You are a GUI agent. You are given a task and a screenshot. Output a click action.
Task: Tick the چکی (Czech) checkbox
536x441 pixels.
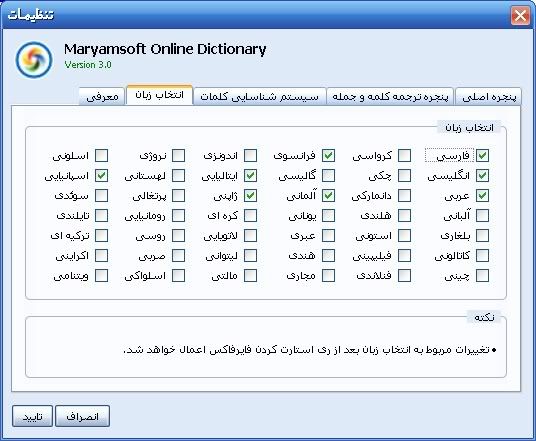[x=404, y=176]
